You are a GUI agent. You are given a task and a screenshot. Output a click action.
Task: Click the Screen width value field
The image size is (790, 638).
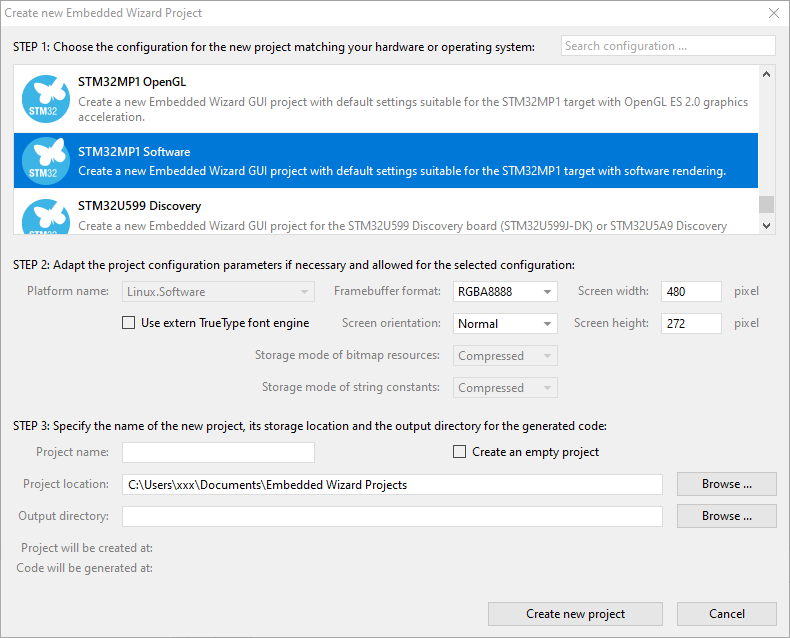click(690, 292)
